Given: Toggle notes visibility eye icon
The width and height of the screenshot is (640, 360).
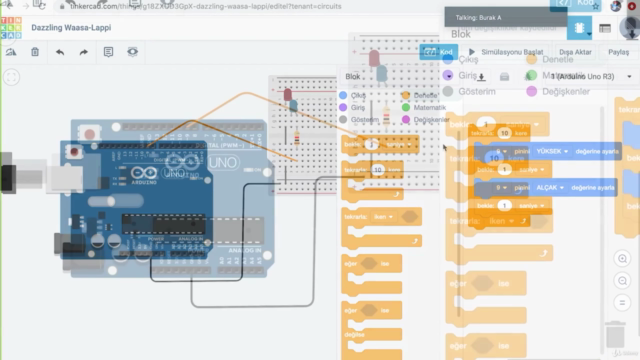Looking at the screenshot, I should (x=133, y=52).
